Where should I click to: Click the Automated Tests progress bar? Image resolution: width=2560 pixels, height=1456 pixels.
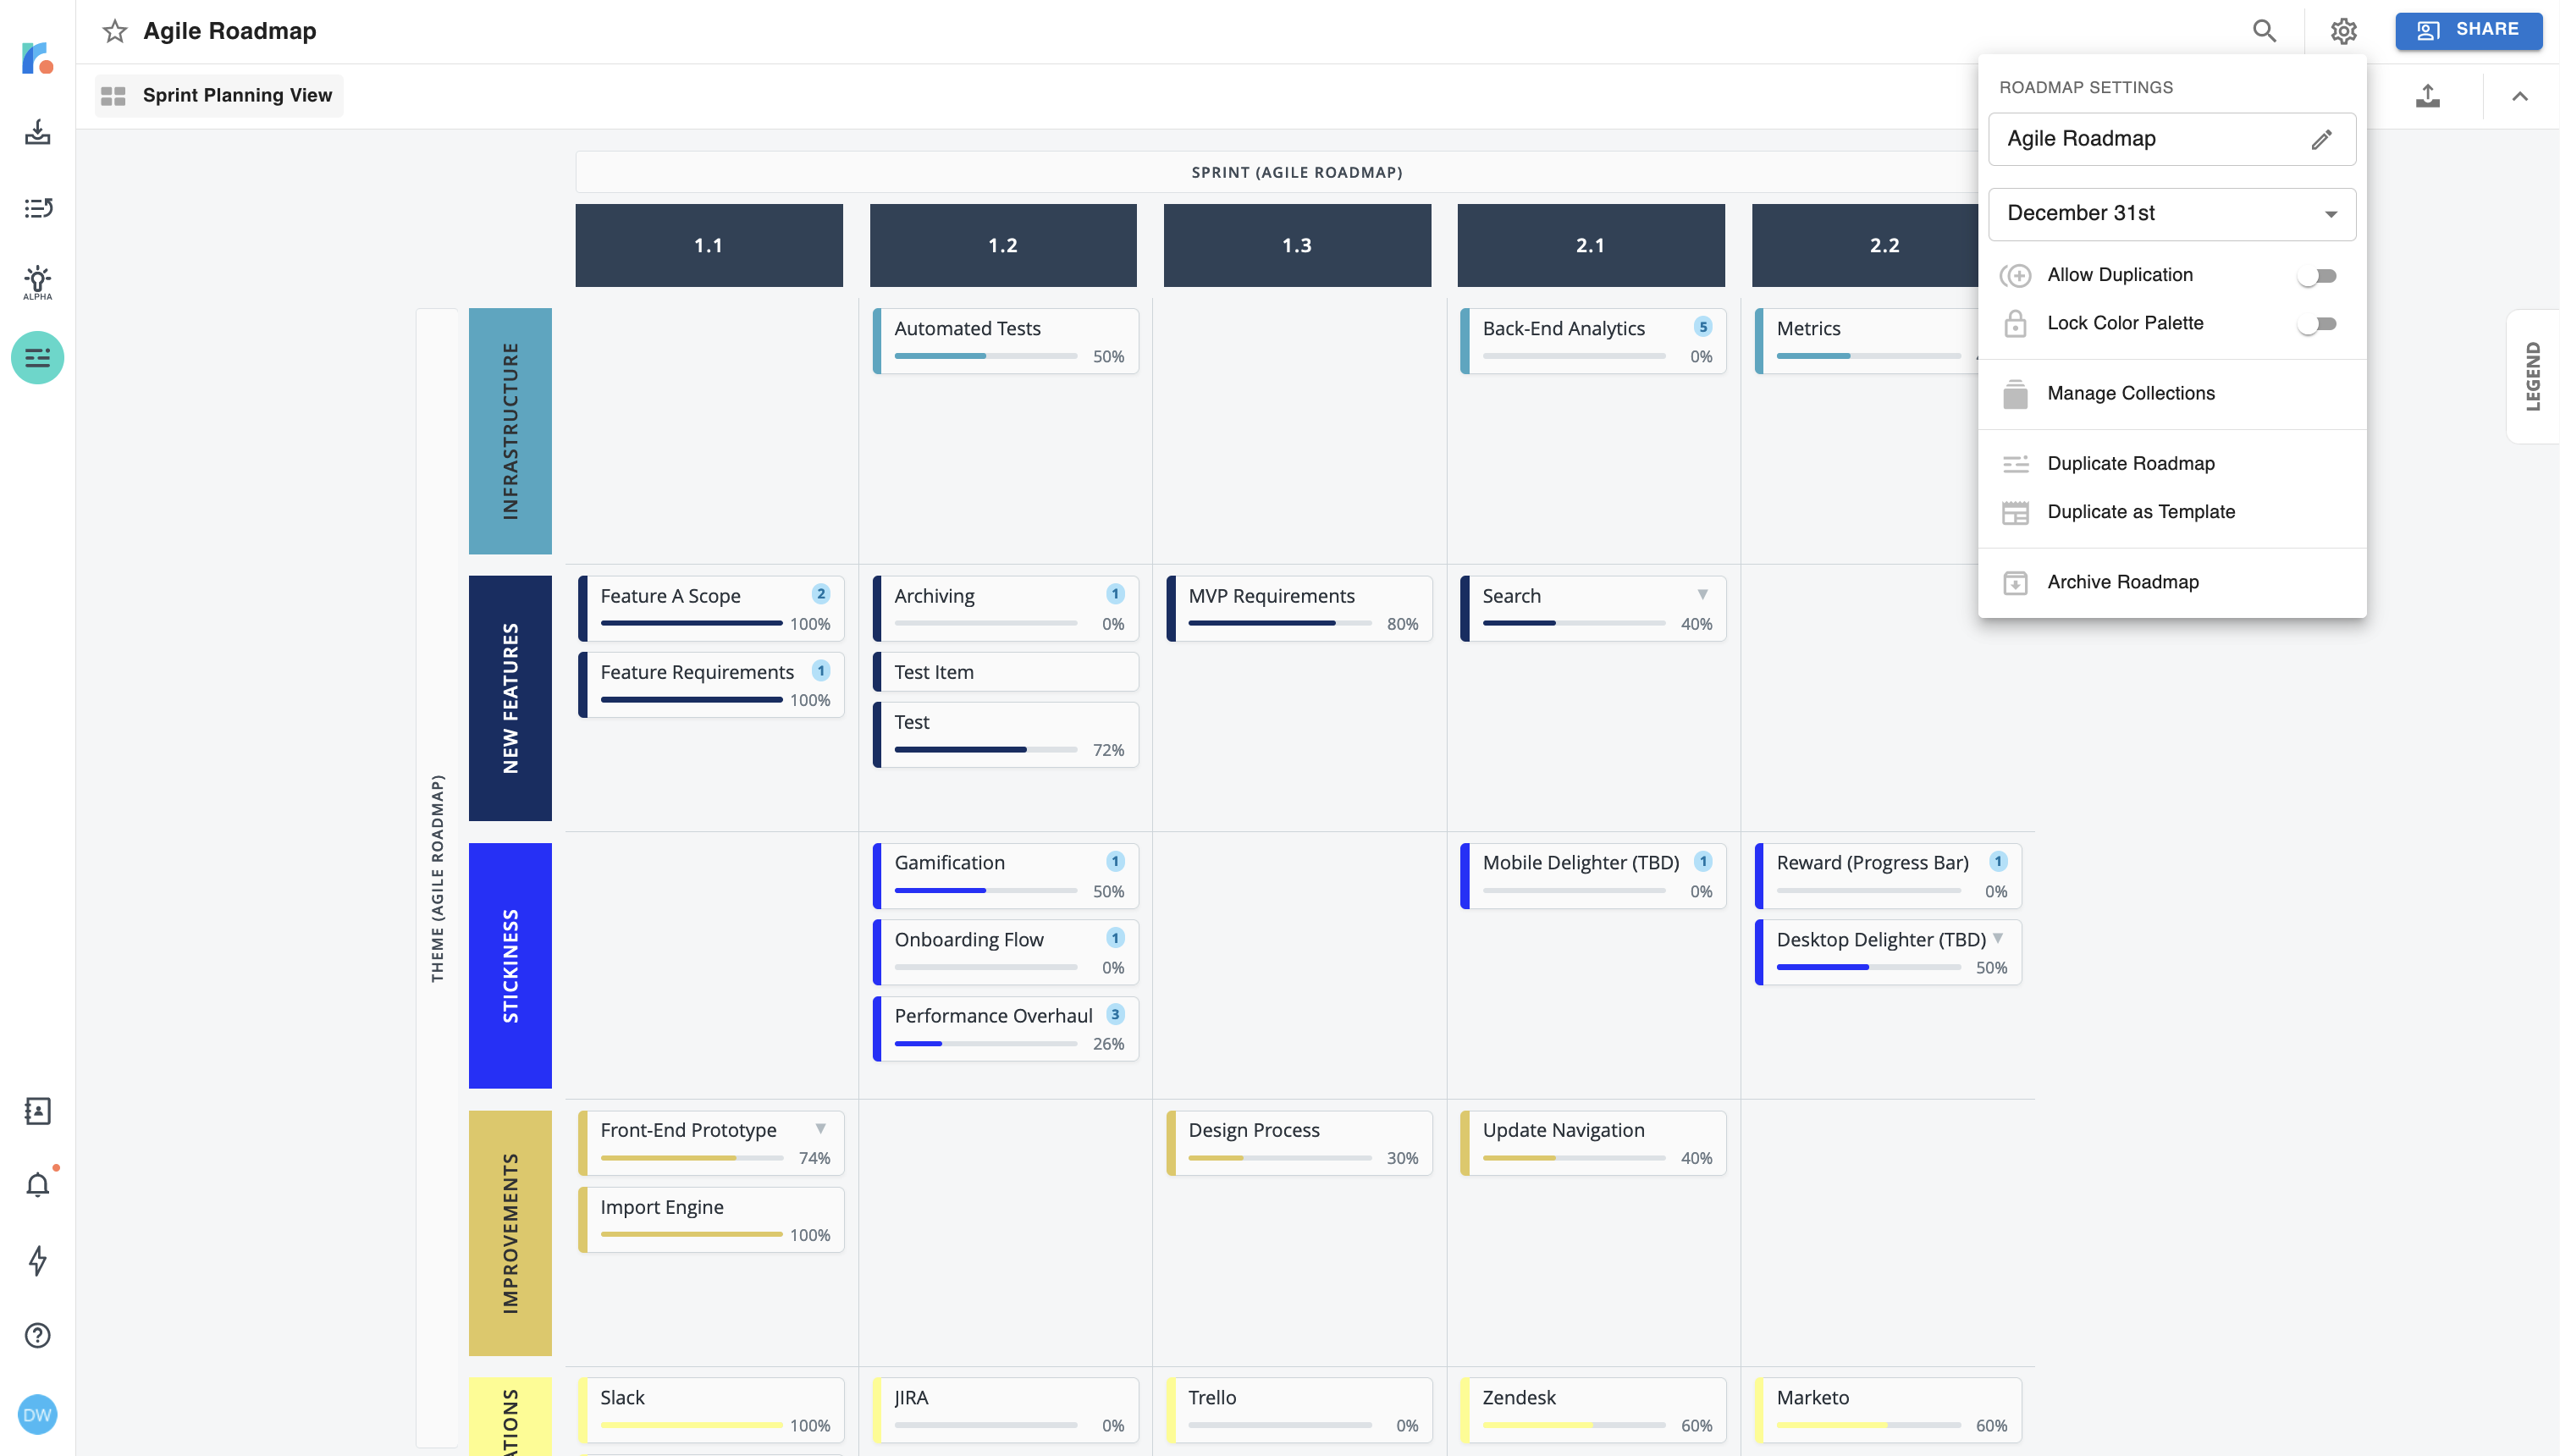[x=986, y=357]
